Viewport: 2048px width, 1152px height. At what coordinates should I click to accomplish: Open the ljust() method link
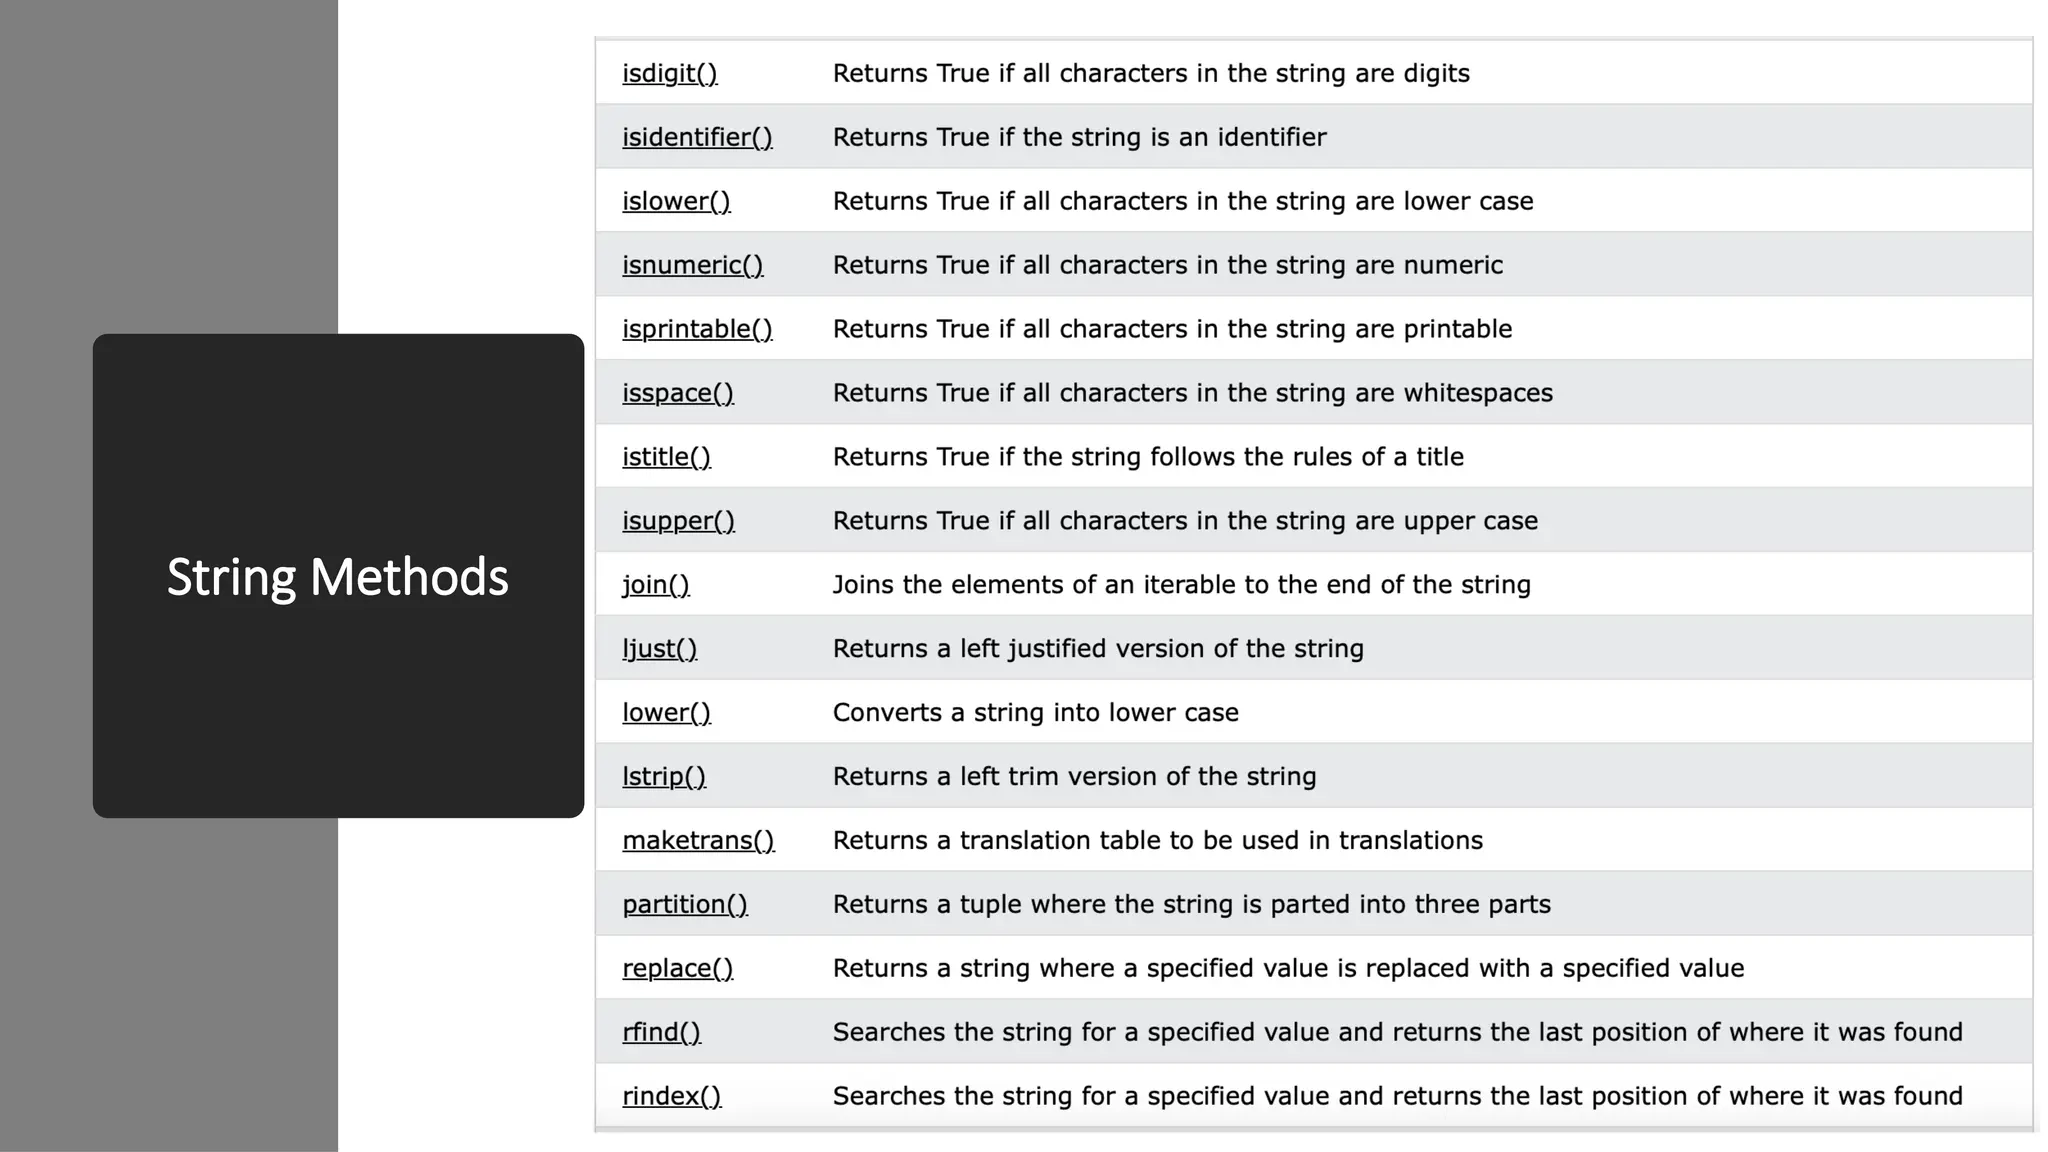(x=659, y=649)
